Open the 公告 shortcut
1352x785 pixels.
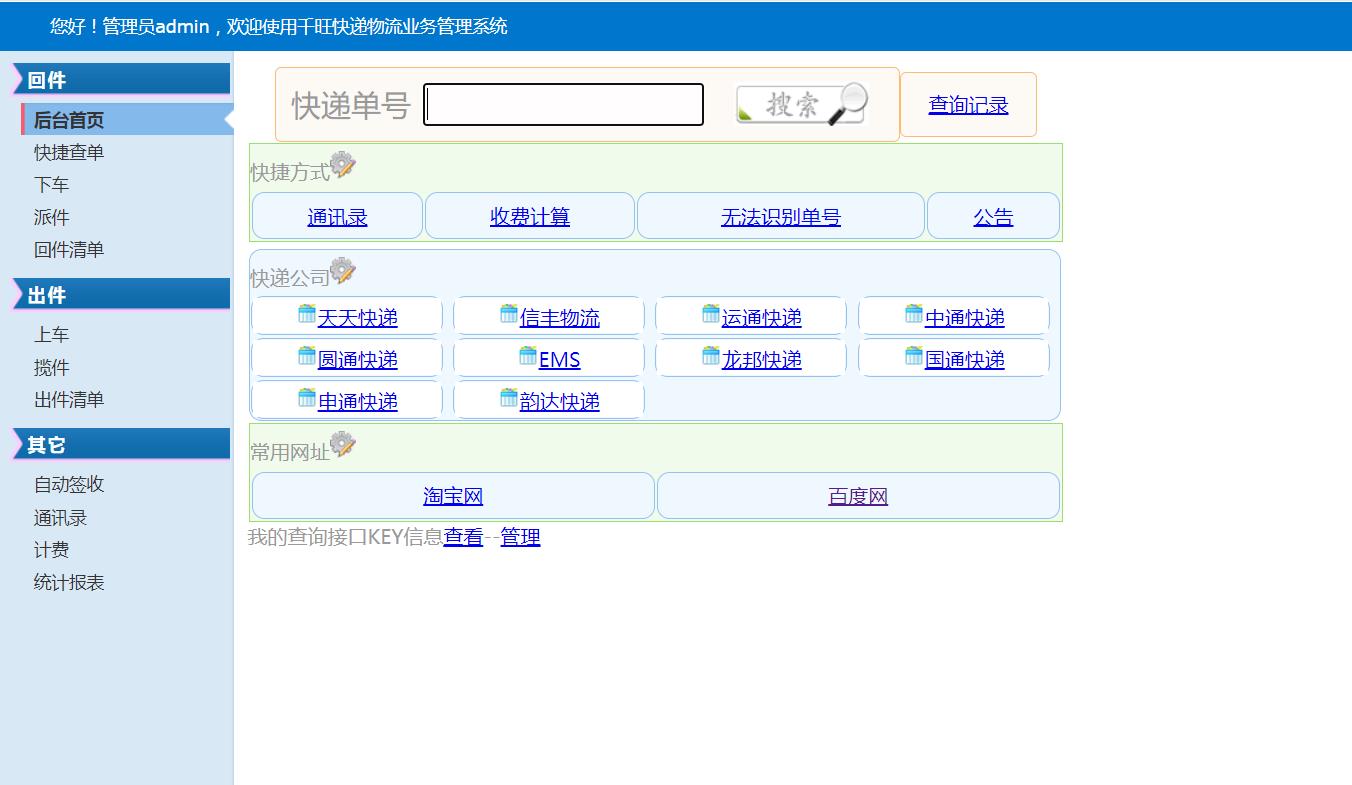click(993, 217)
